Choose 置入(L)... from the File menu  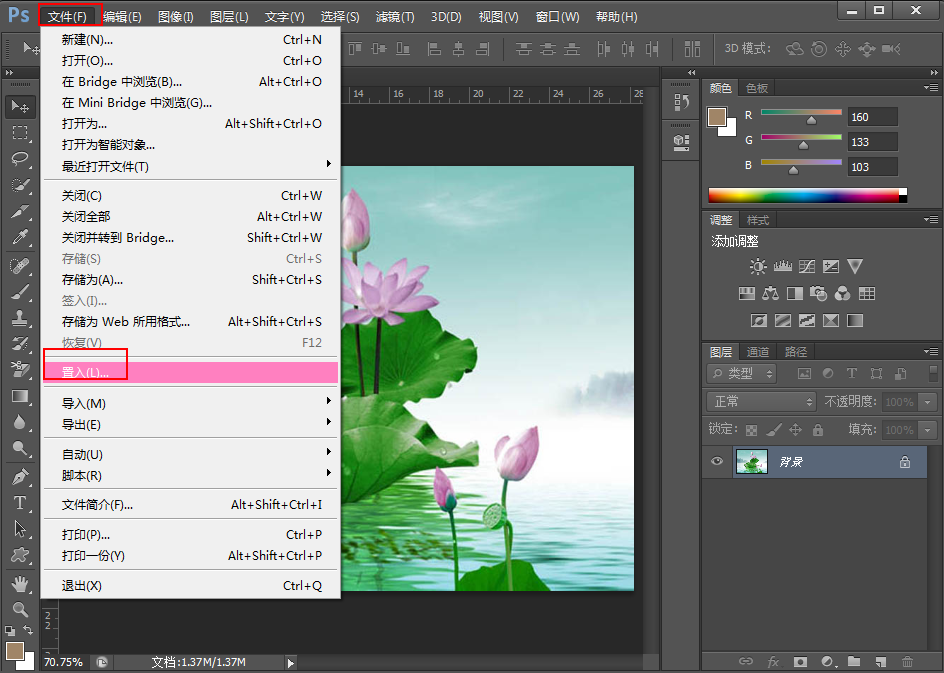191,373
